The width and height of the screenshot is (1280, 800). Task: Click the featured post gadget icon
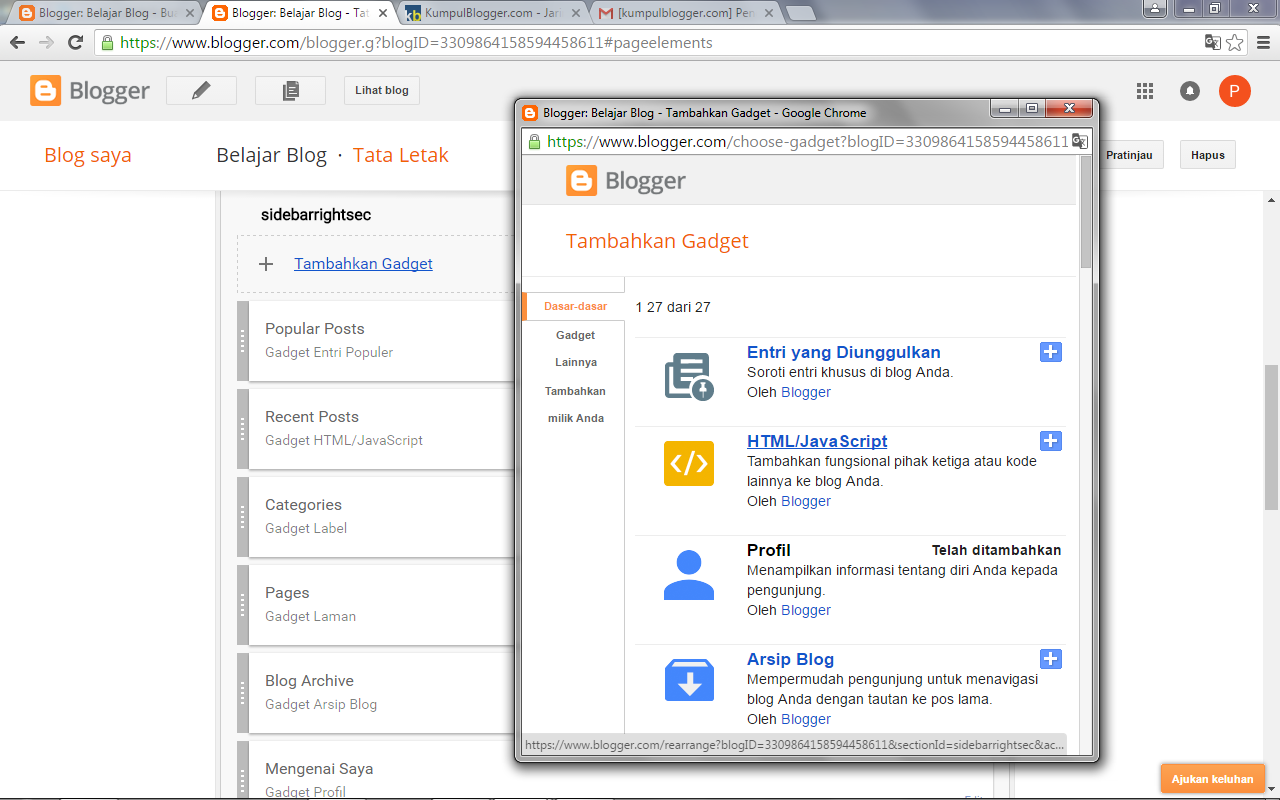689,377
